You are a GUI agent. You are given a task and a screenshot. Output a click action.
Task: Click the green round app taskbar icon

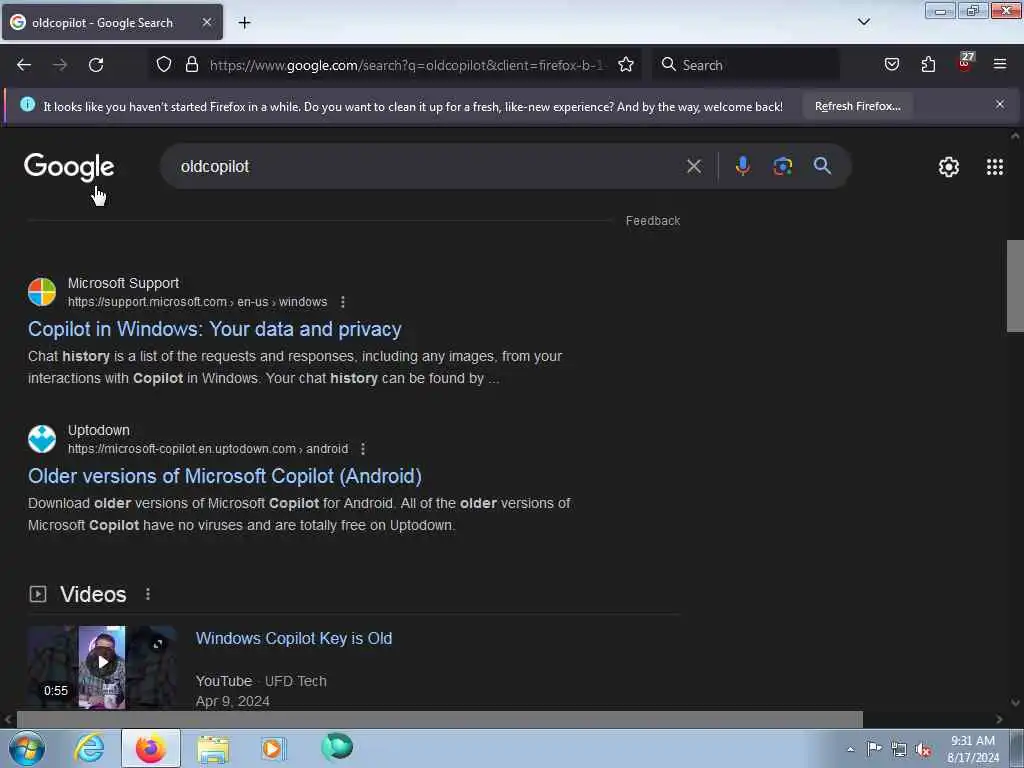(337, 746)
